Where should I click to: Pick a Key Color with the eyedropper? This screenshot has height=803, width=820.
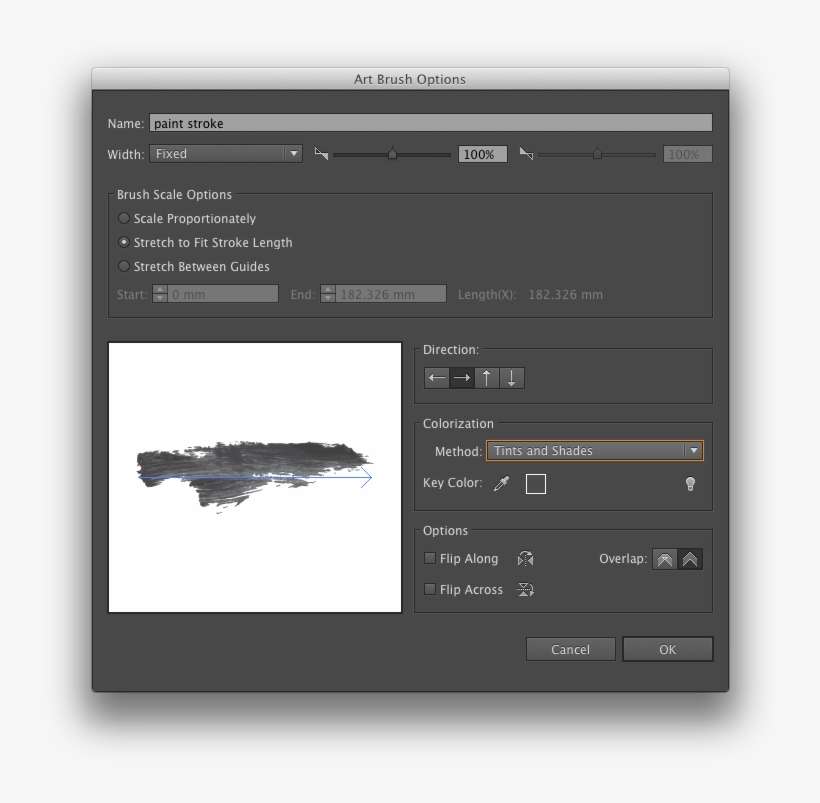[501, 483]
